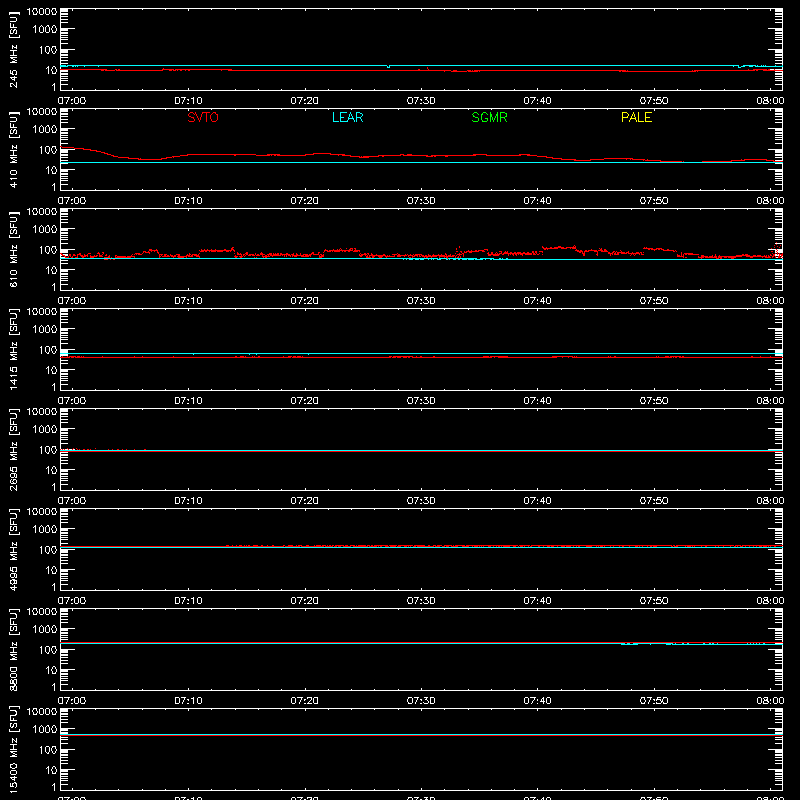Select the 610 MHz [SFU] axis label
800x800 pixels.
[x=14, y=249]
